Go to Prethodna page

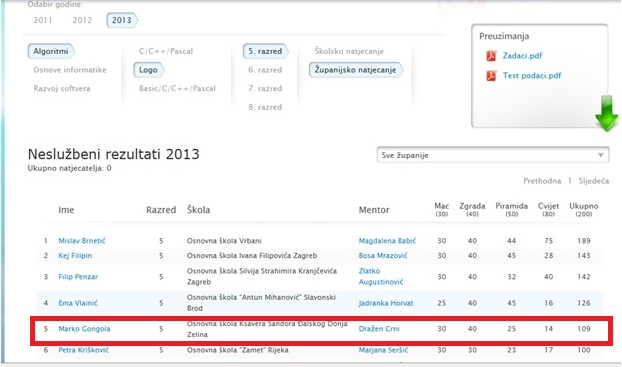[x=542, y=181]
